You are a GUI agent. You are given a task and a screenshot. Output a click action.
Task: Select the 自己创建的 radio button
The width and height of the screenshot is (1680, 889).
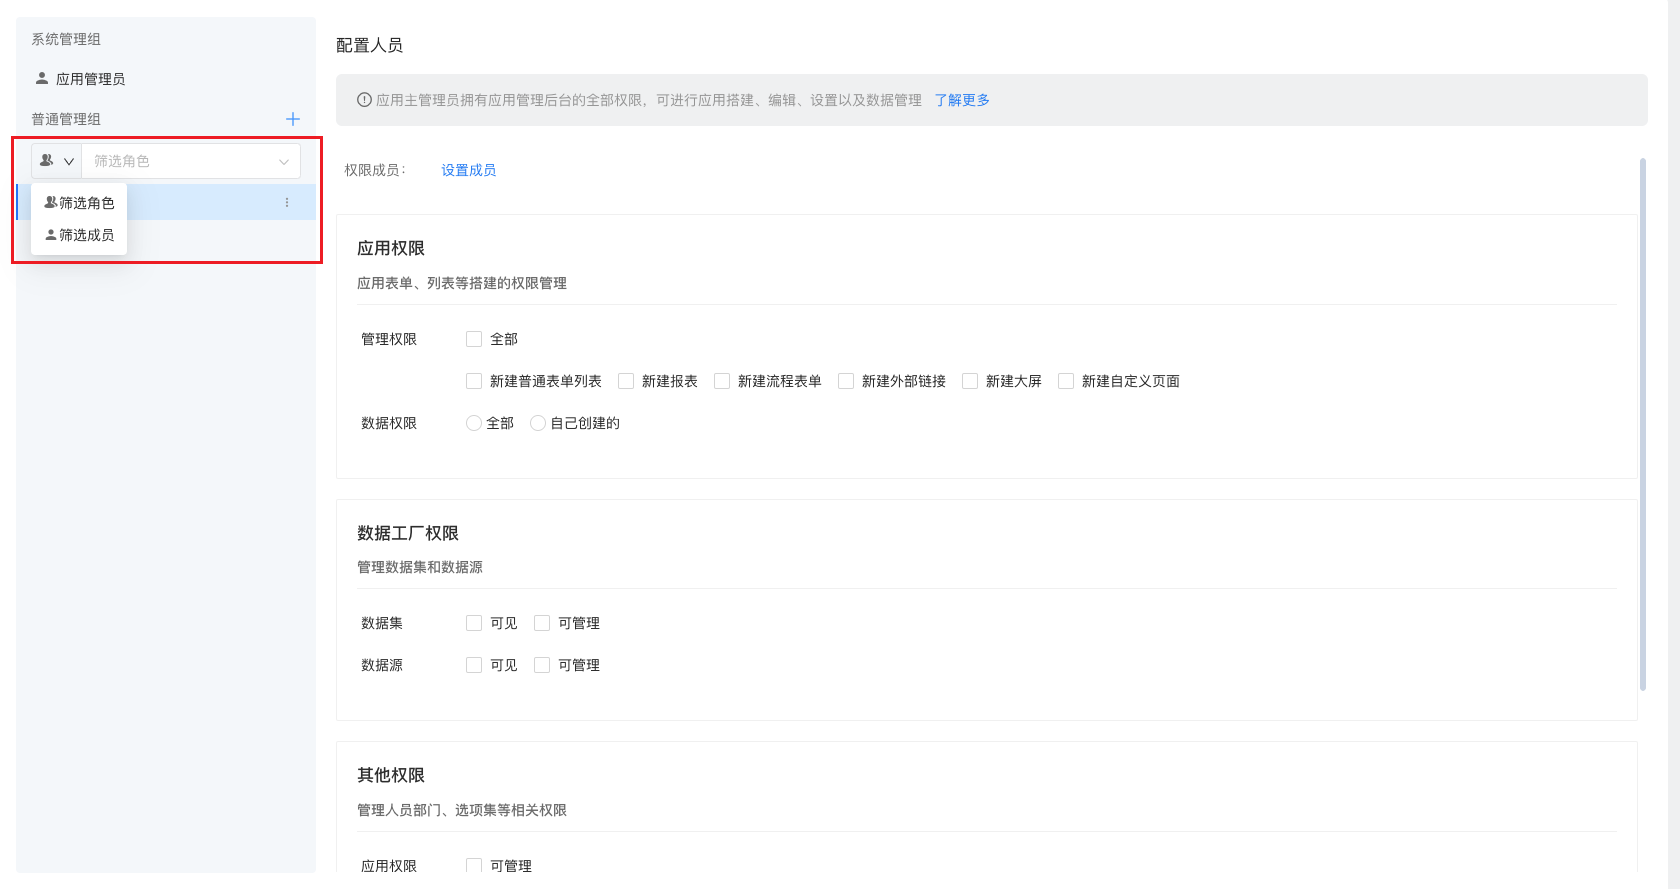538,423
